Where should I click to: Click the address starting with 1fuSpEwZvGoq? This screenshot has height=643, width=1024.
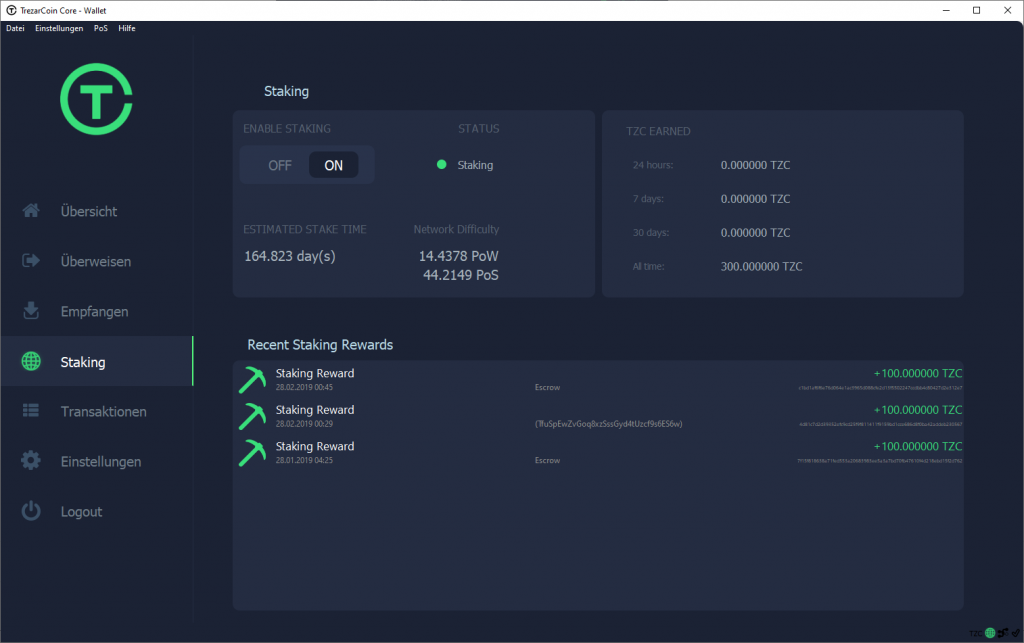click(609, 424)
